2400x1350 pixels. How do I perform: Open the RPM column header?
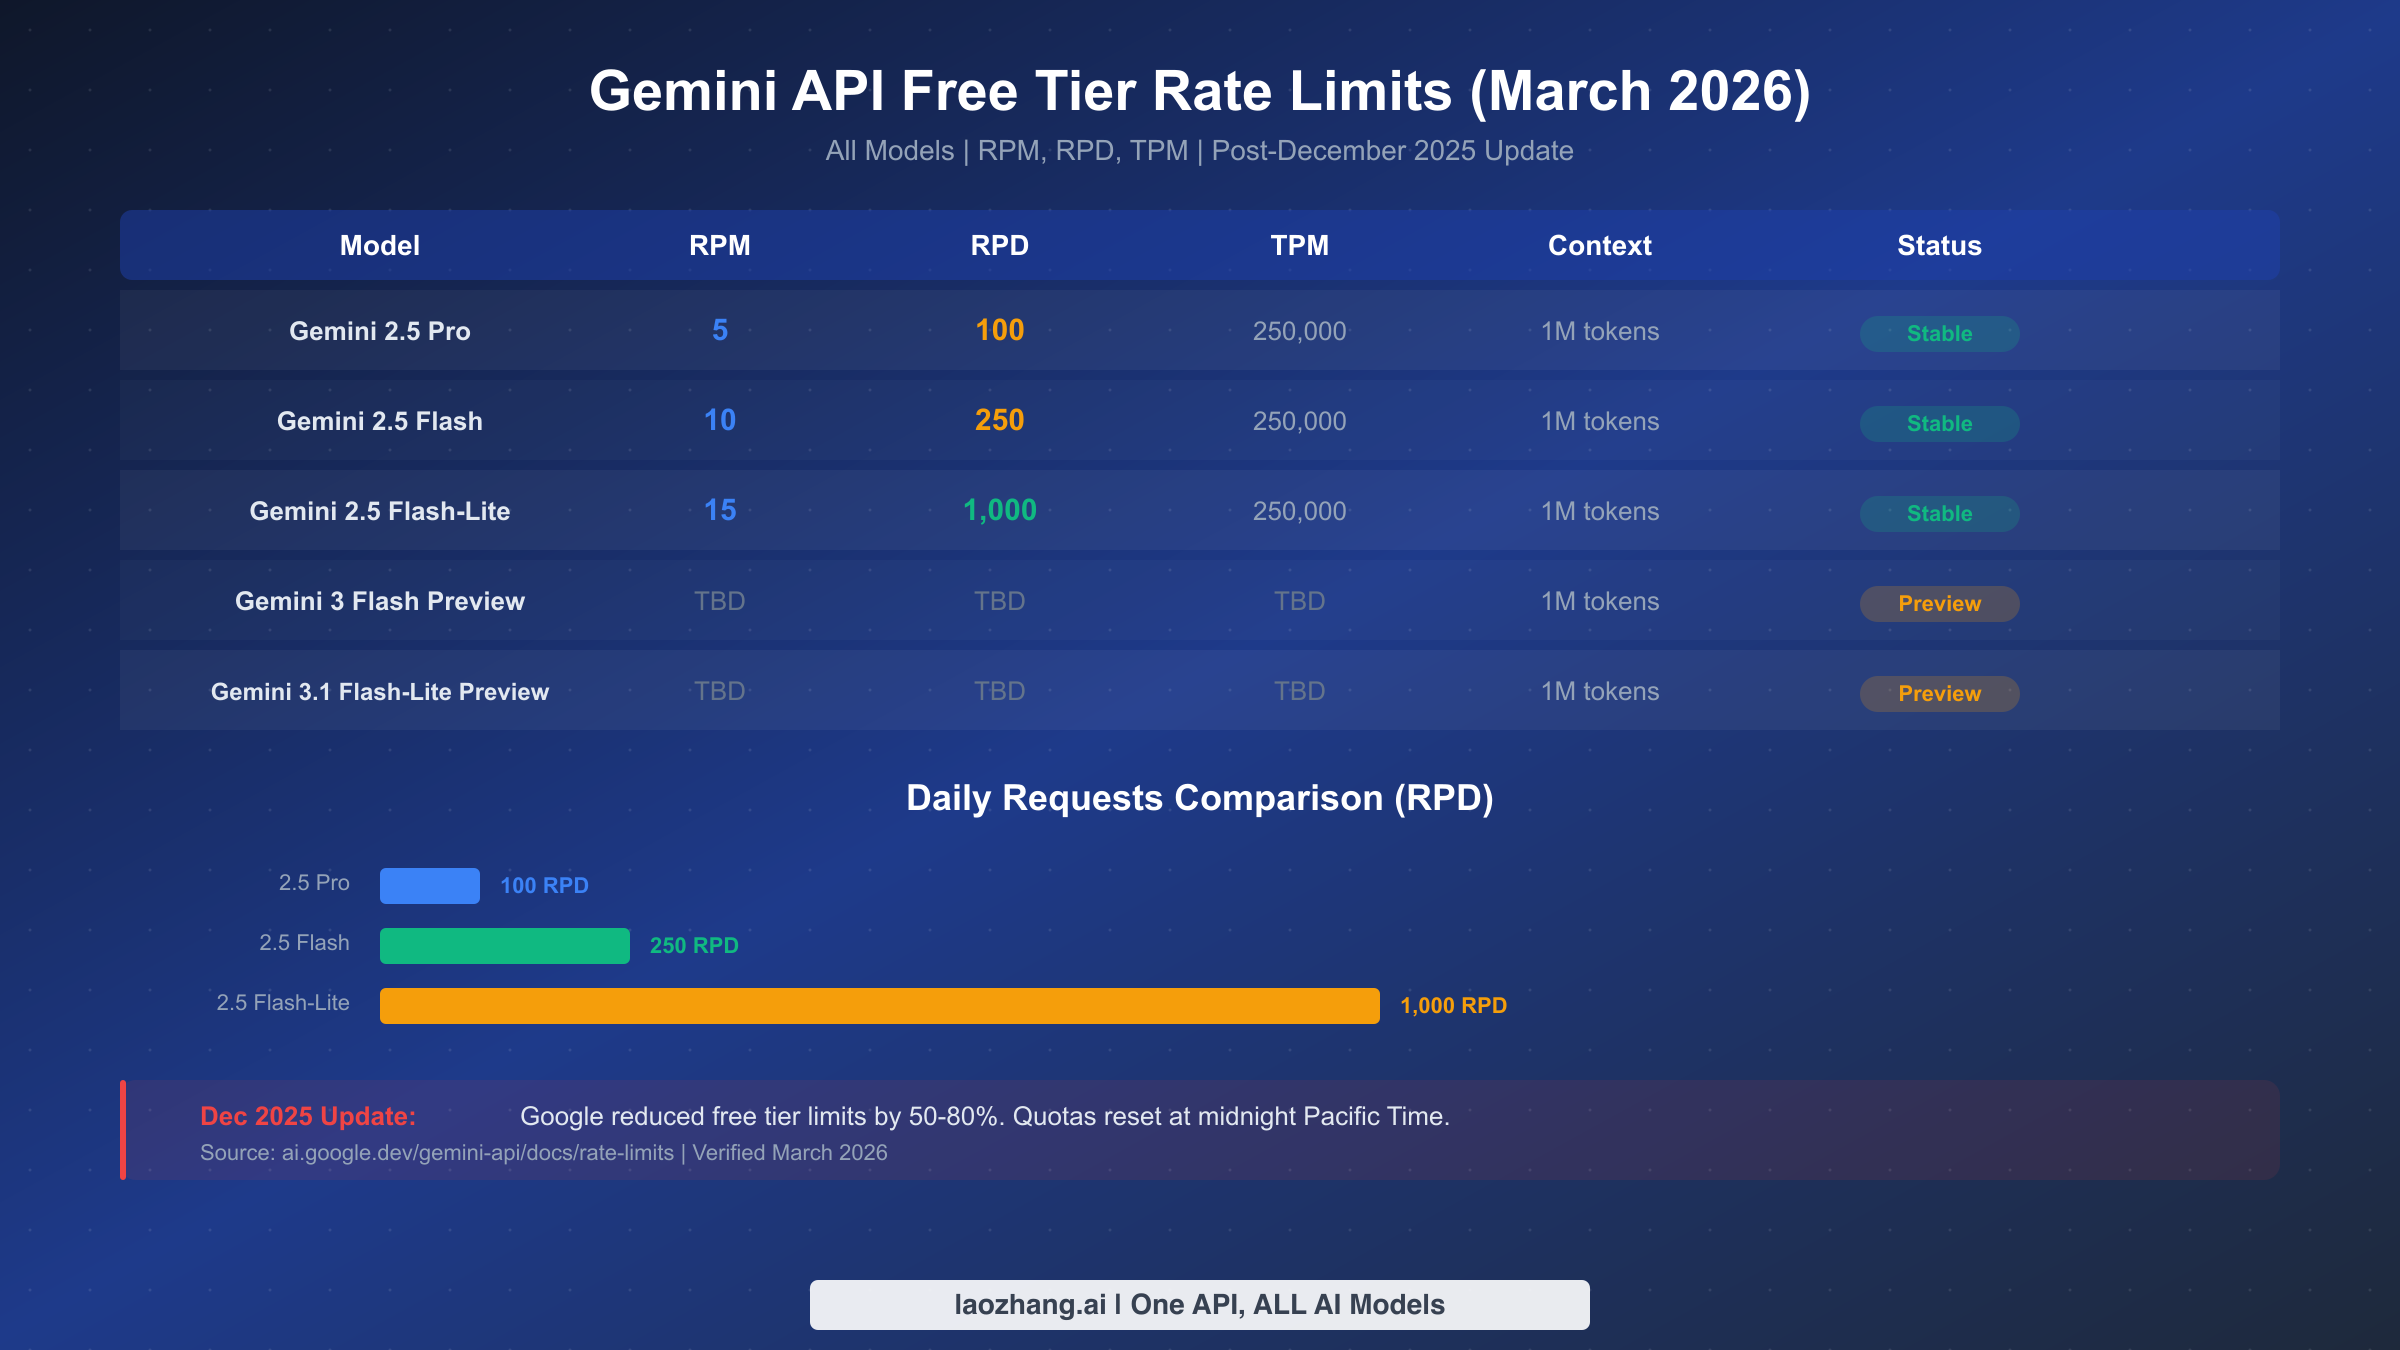tap(720, 245)
